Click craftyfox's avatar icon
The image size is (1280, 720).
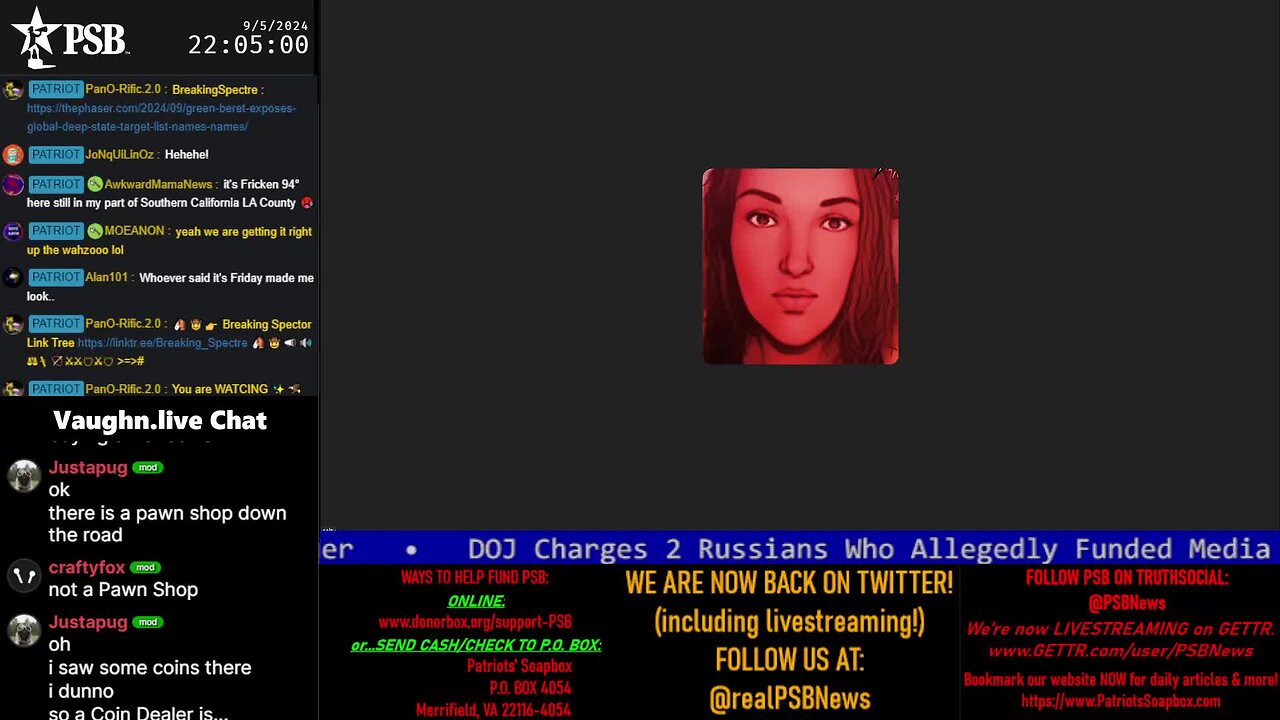pyautogui.click(x=24, y=576)
